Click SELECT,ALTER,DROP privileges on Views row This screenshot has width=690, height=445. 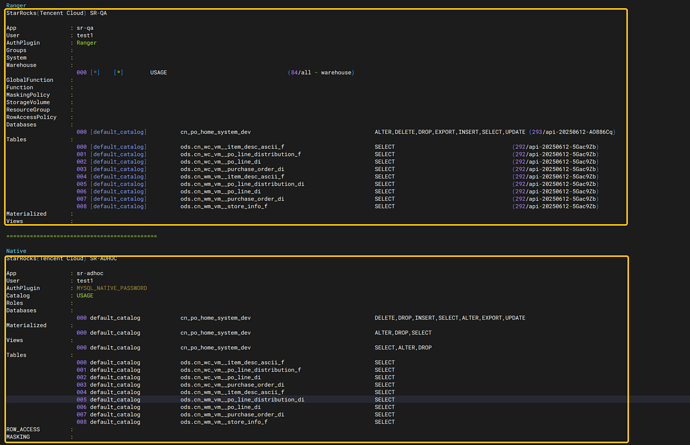(x=403, y=348)
